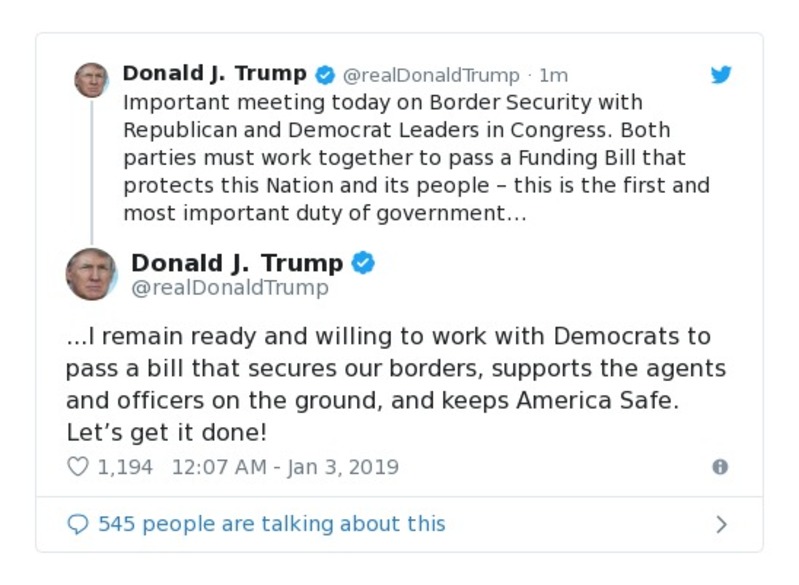Click the upper tweet's Donald J. Trump name
Viewport: 799px width, 585px height.
[214, 74]
